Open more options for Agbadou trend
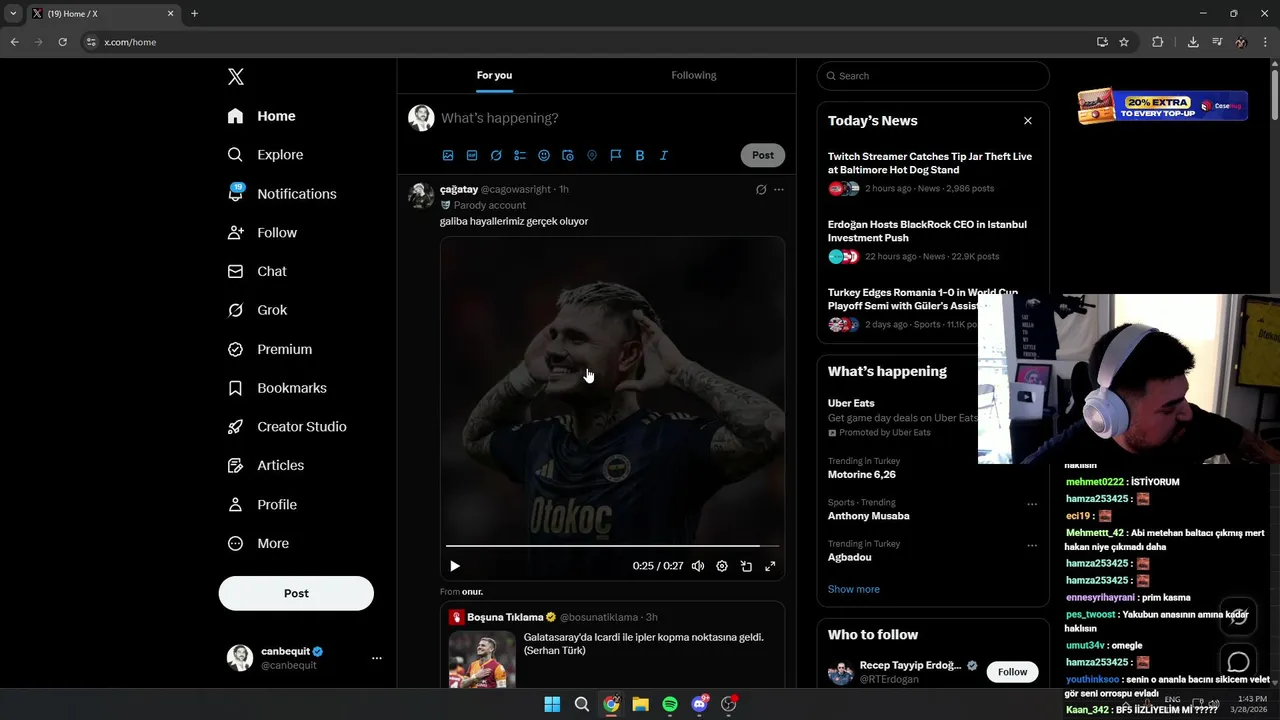The height and width of the screenshot is (720, 1280). click(x=1032, y=545)
